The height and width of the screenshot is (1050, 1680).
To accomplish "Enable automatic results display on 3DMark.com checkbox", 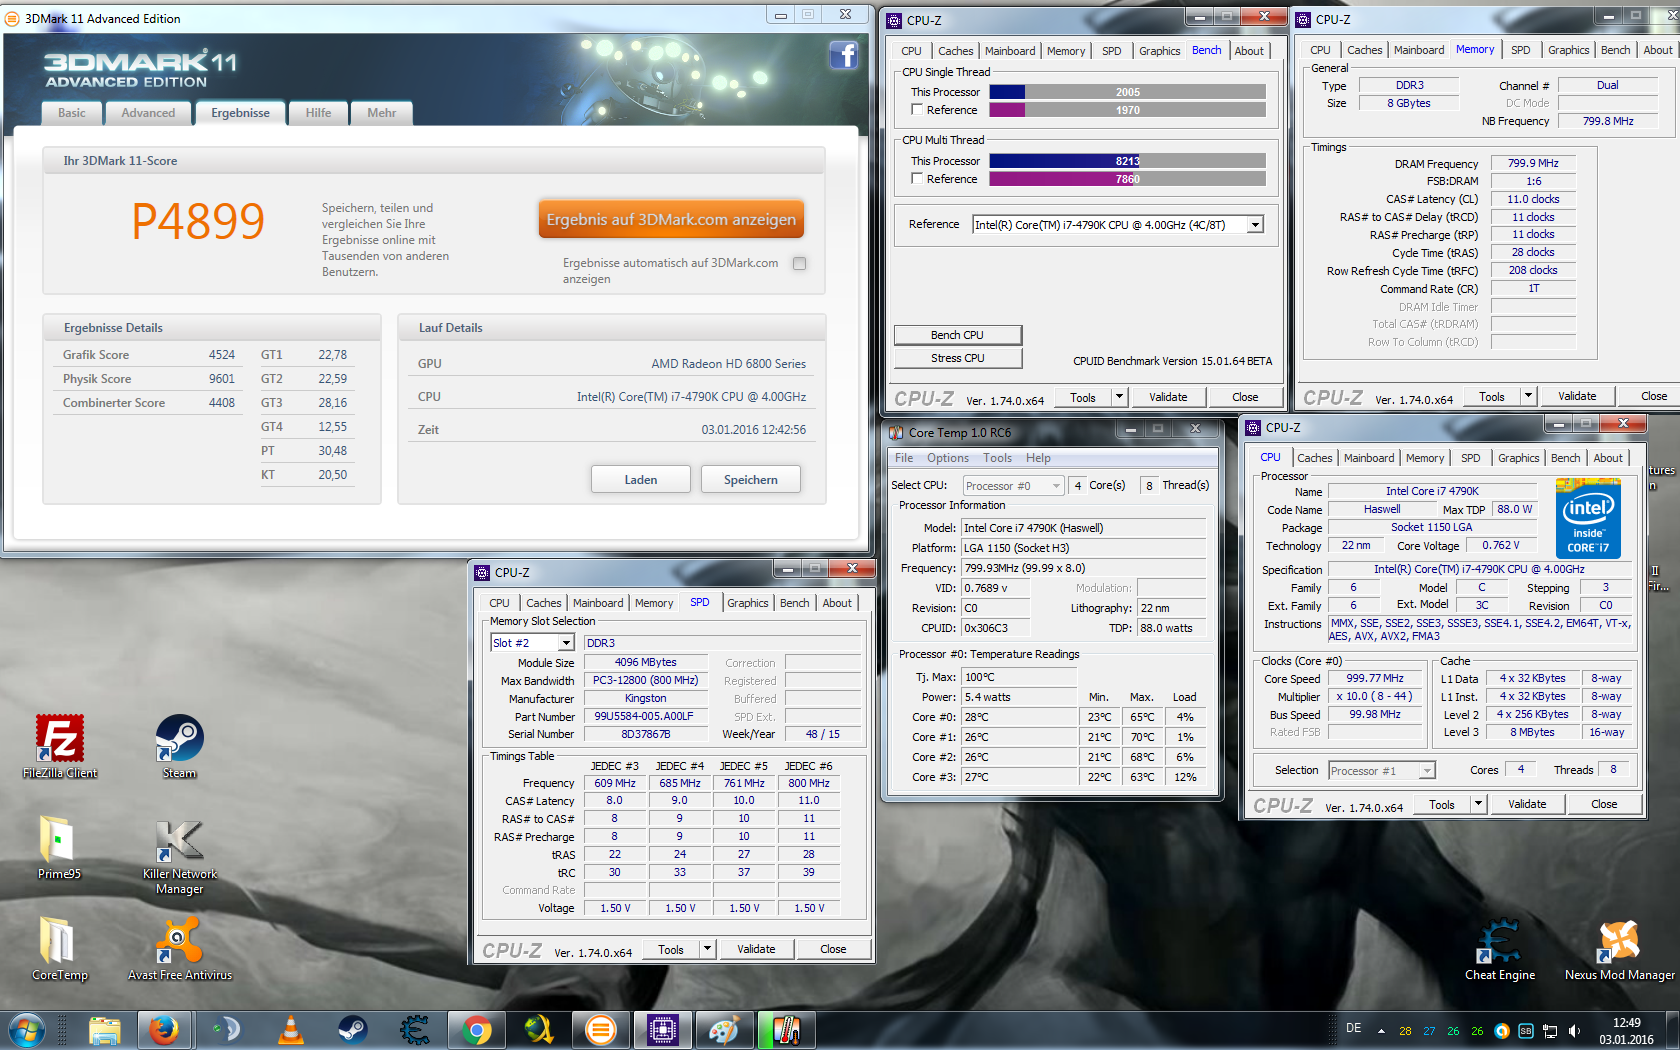I will click(x=799, y=263).
